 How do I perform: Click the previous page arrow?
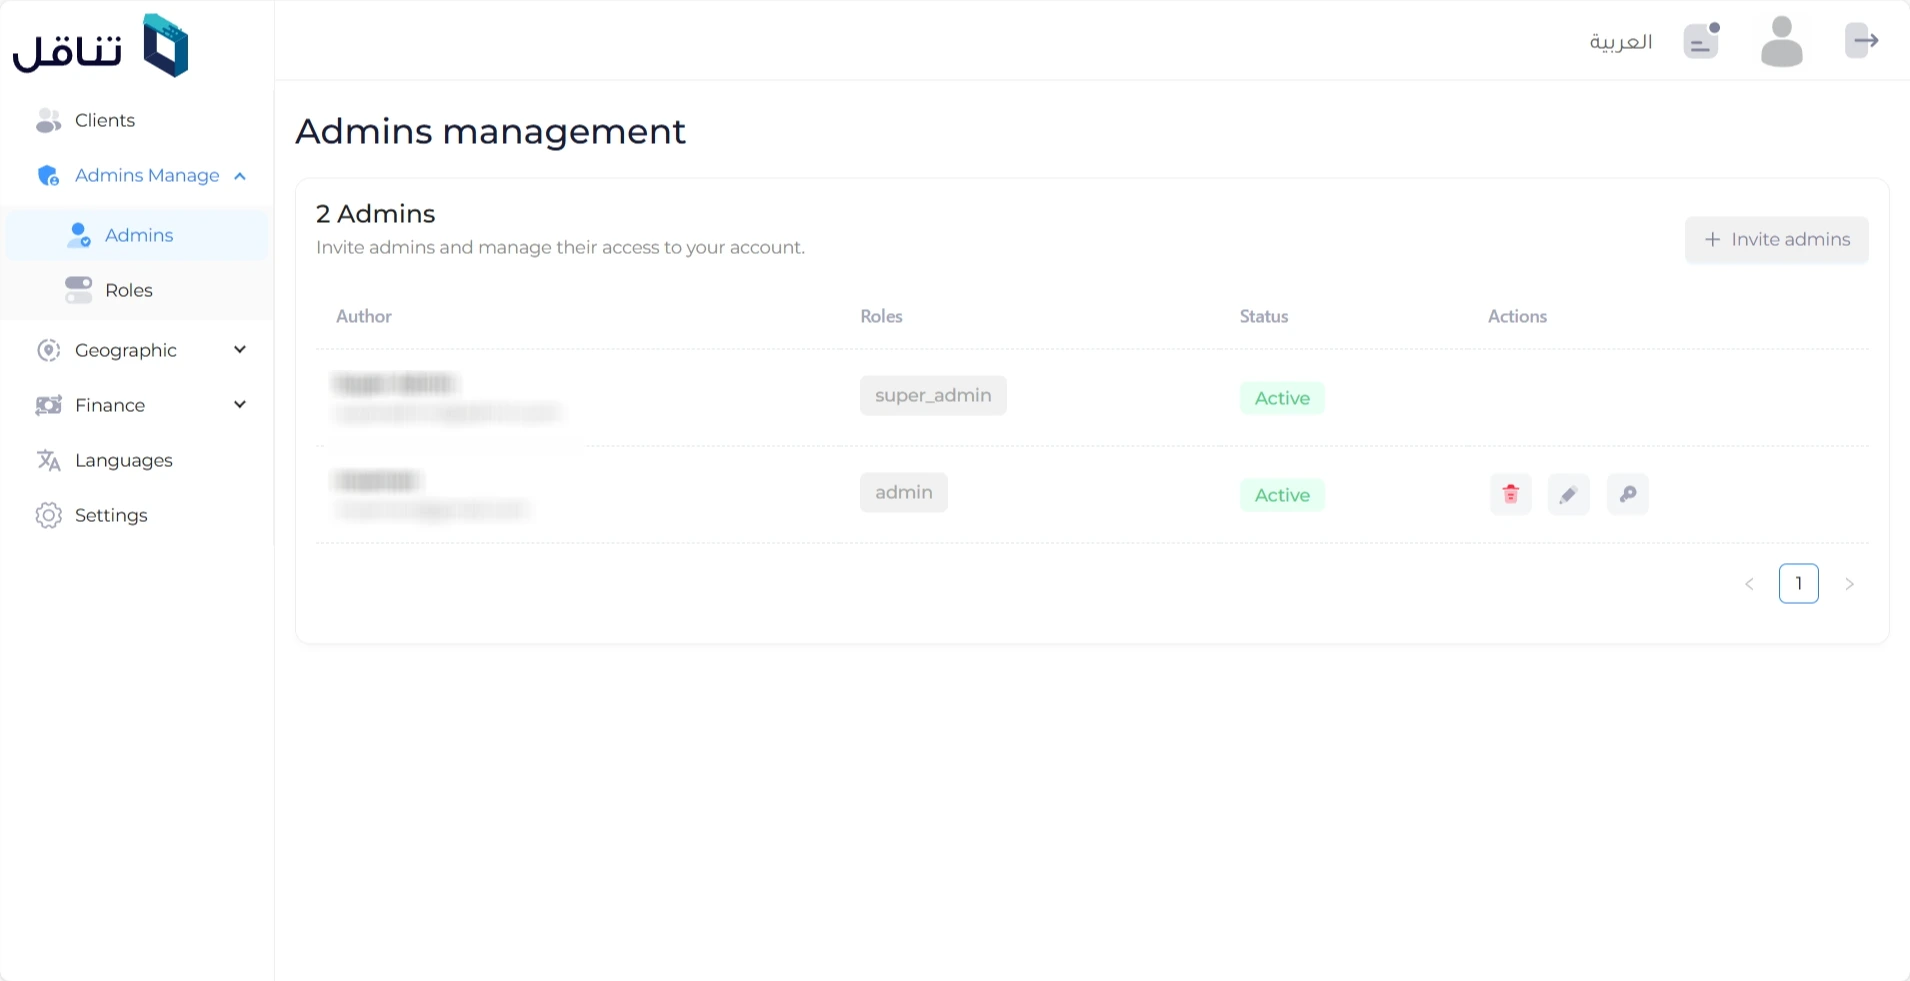1749,584
